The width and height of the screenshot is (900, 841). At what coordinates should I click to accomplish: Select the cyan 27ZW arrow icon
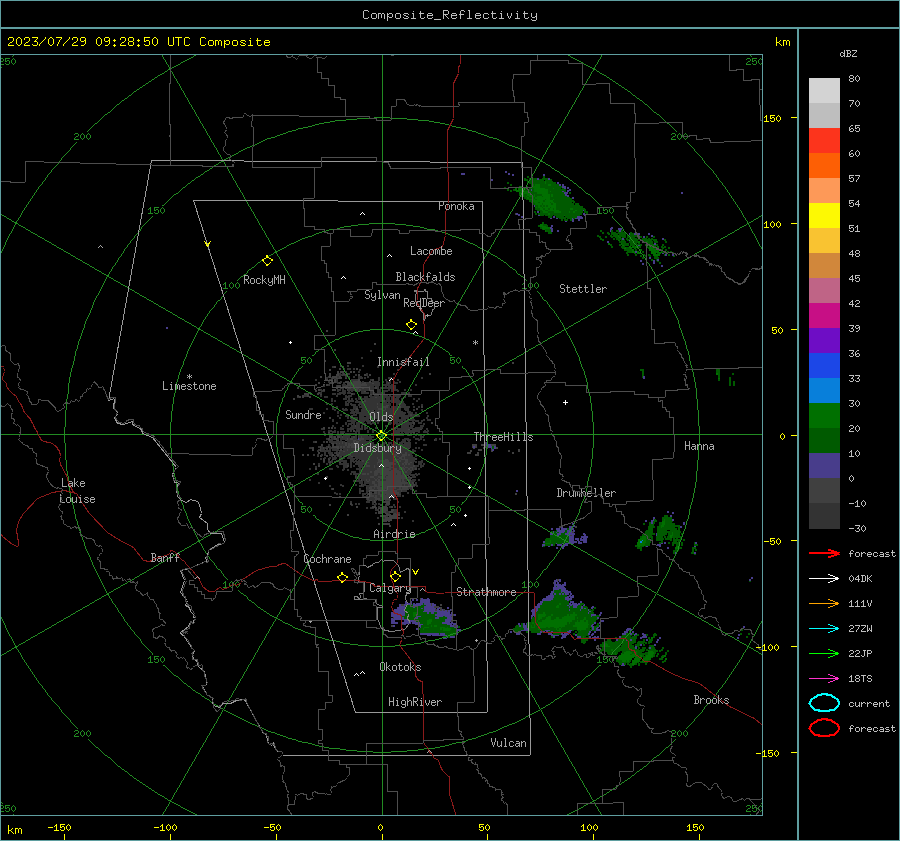click(824, 629)
